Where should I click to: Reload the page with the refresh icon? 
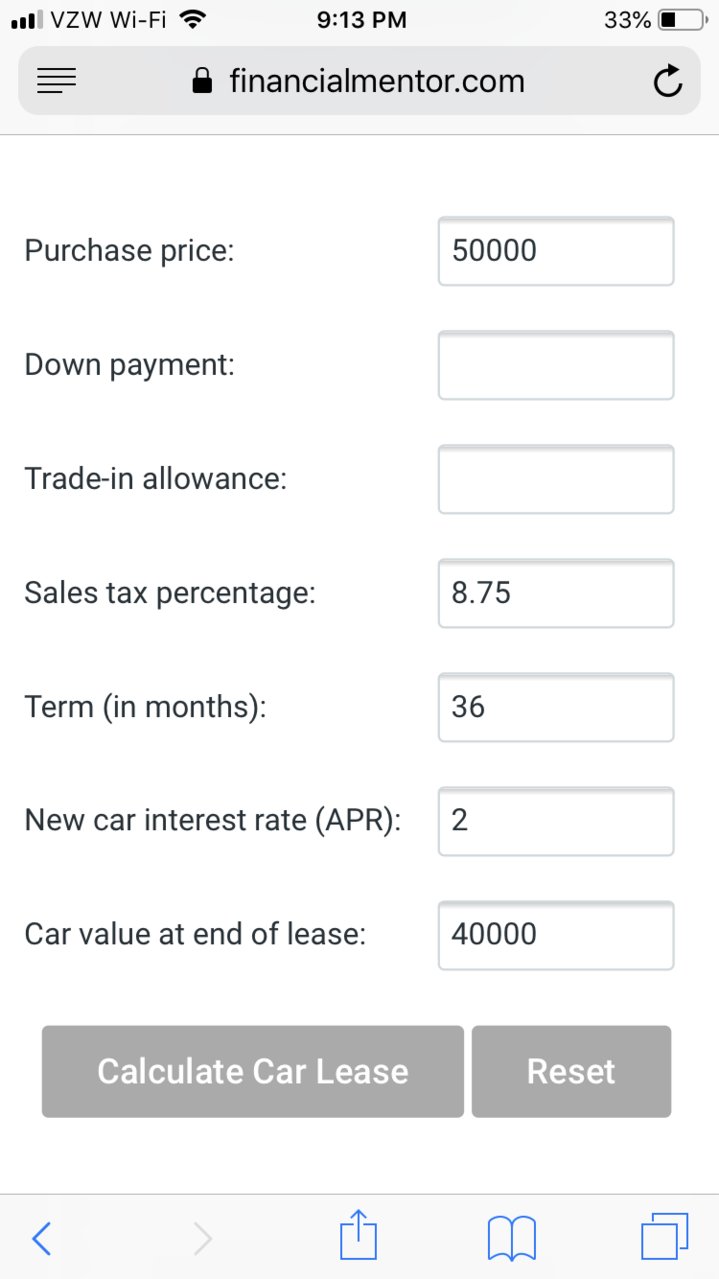(667, 82)
